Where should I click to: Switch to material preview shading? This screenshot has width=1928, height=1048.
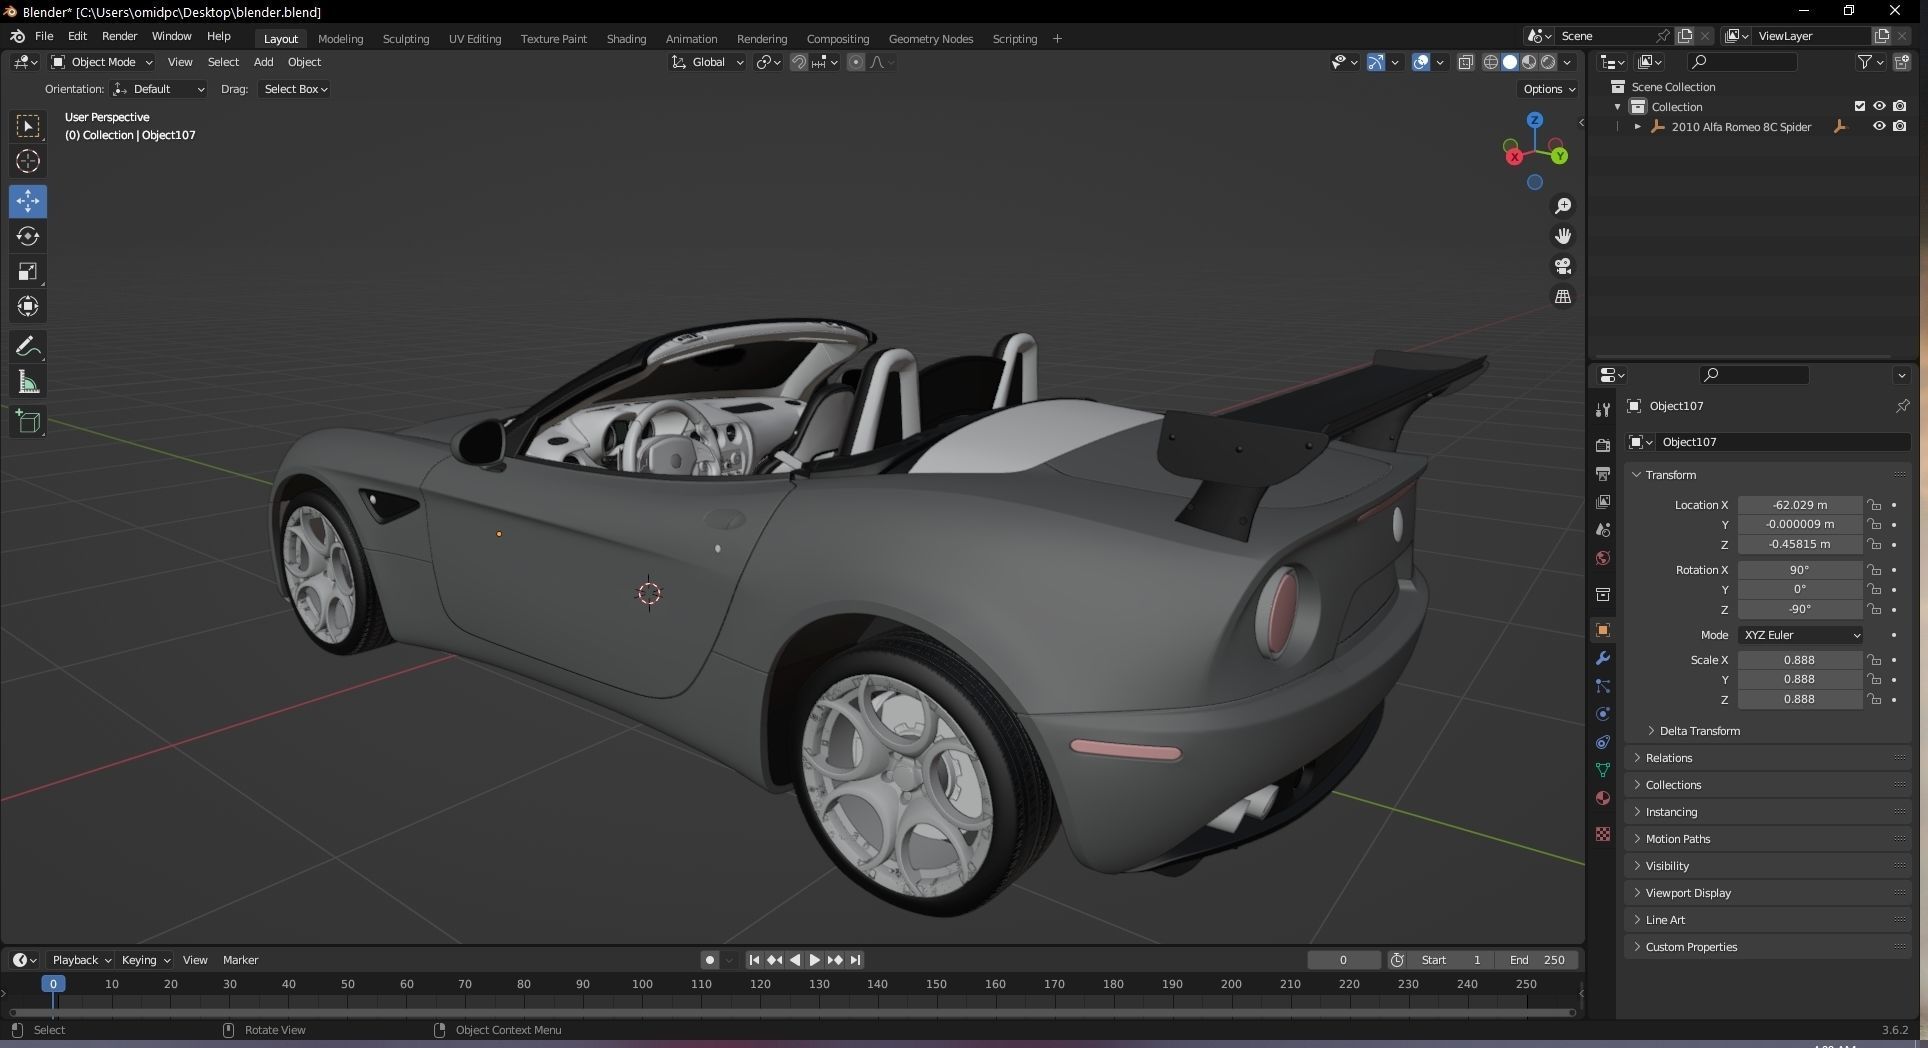point(1529,62)
